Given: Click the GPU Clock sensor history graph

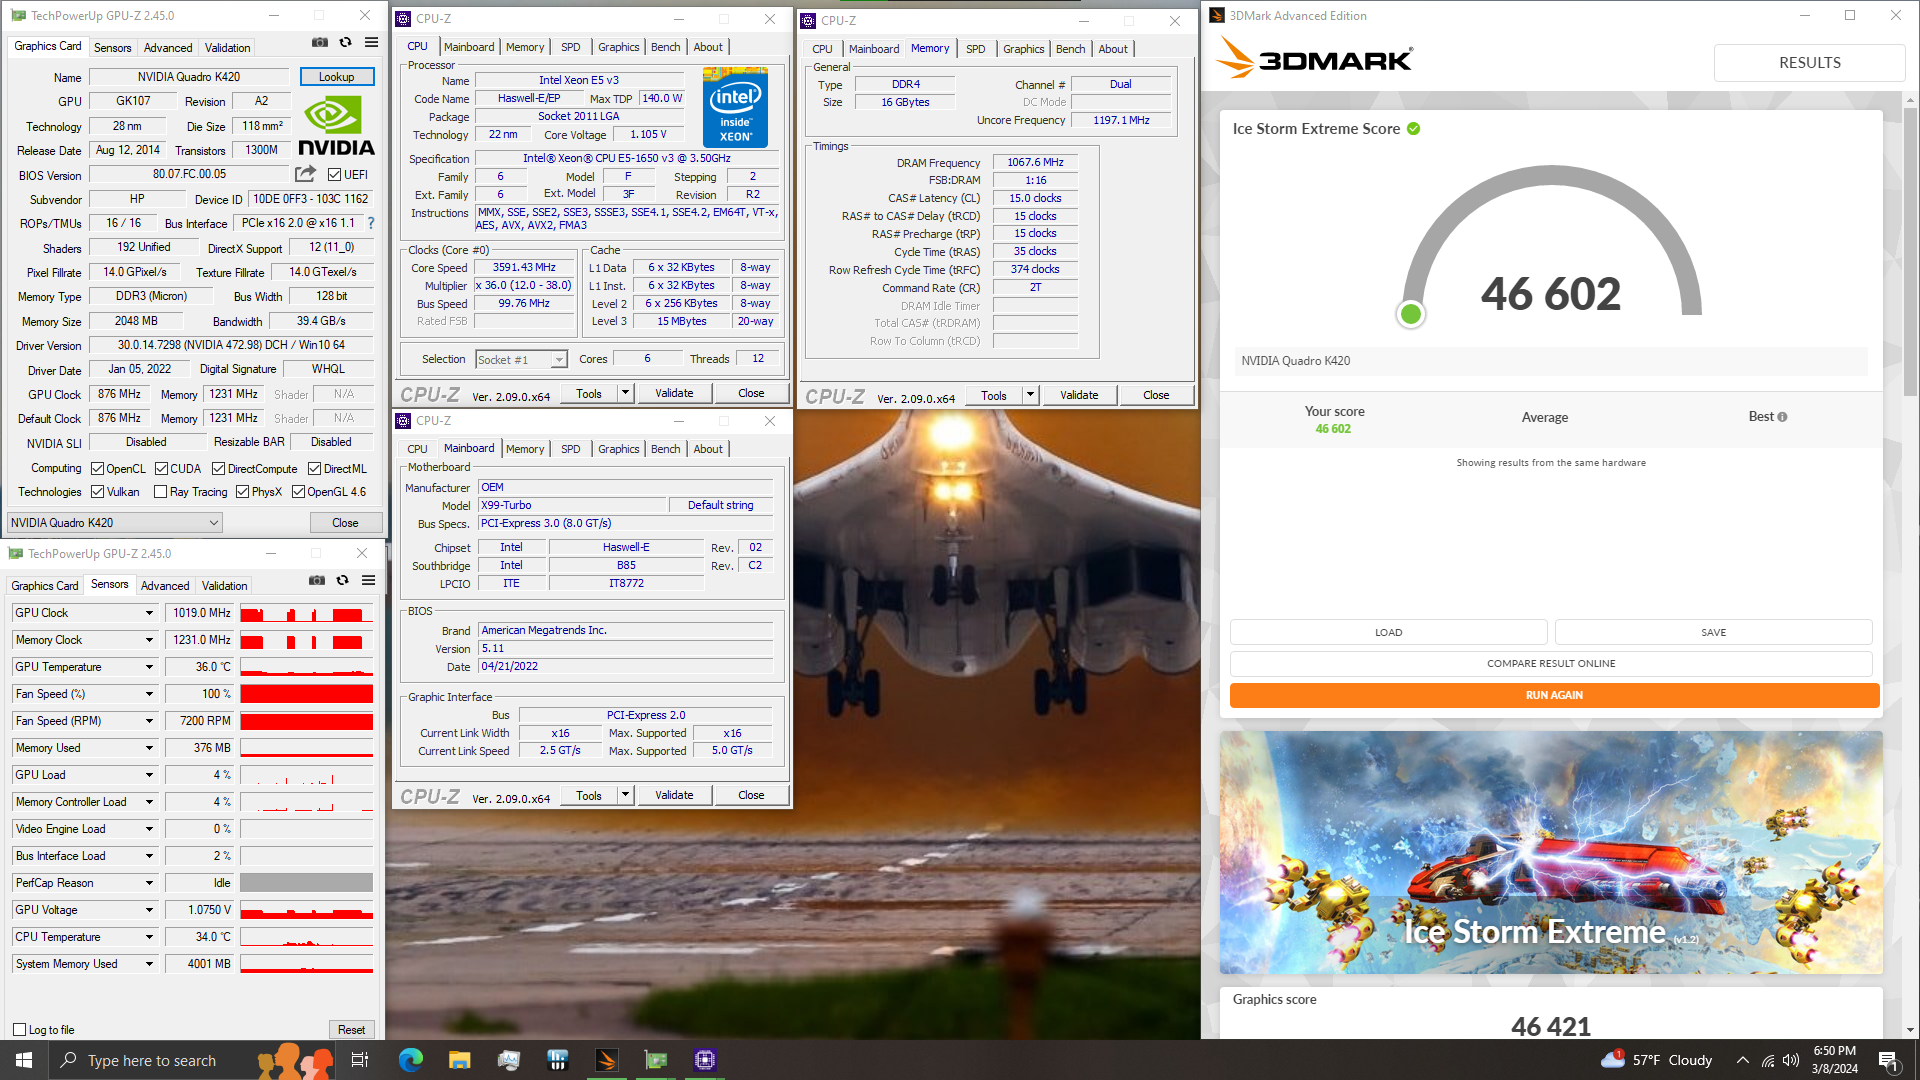Looking at the screenshot, I should [306, 613].
